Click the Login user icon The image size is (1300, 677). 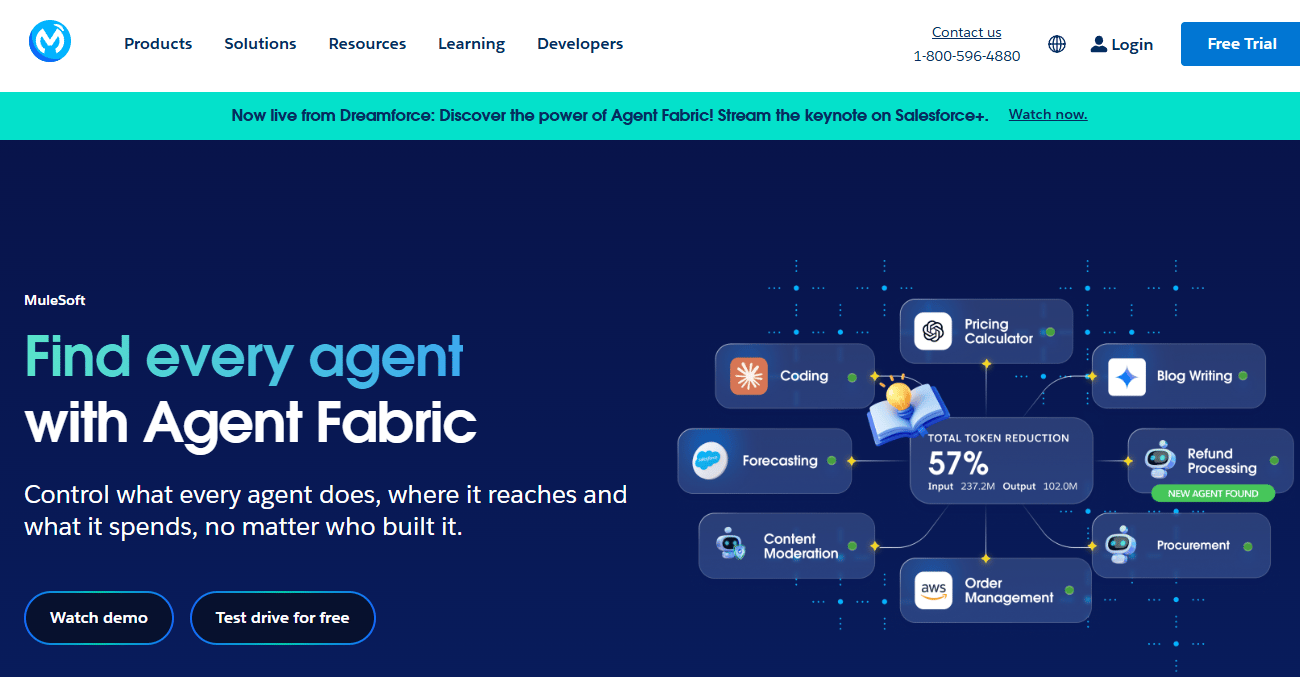(1099, 44)
